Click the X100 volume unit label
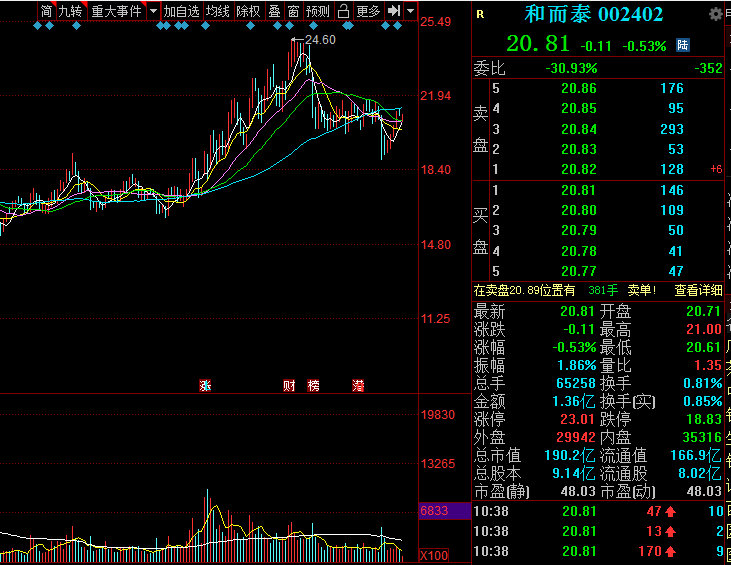This screenshot has height=565, width=731. coord(434,556)
